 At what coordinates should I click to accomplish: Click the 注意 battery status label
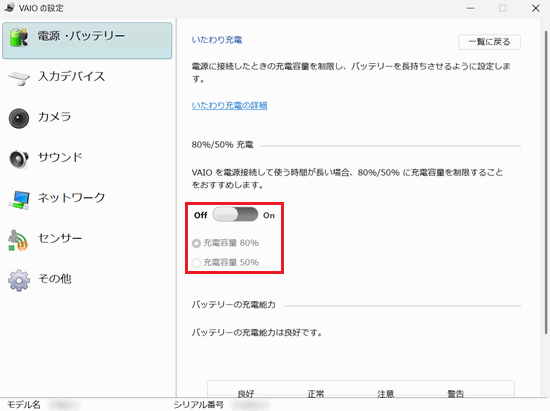pyautogui.click(x=385, y=394)
